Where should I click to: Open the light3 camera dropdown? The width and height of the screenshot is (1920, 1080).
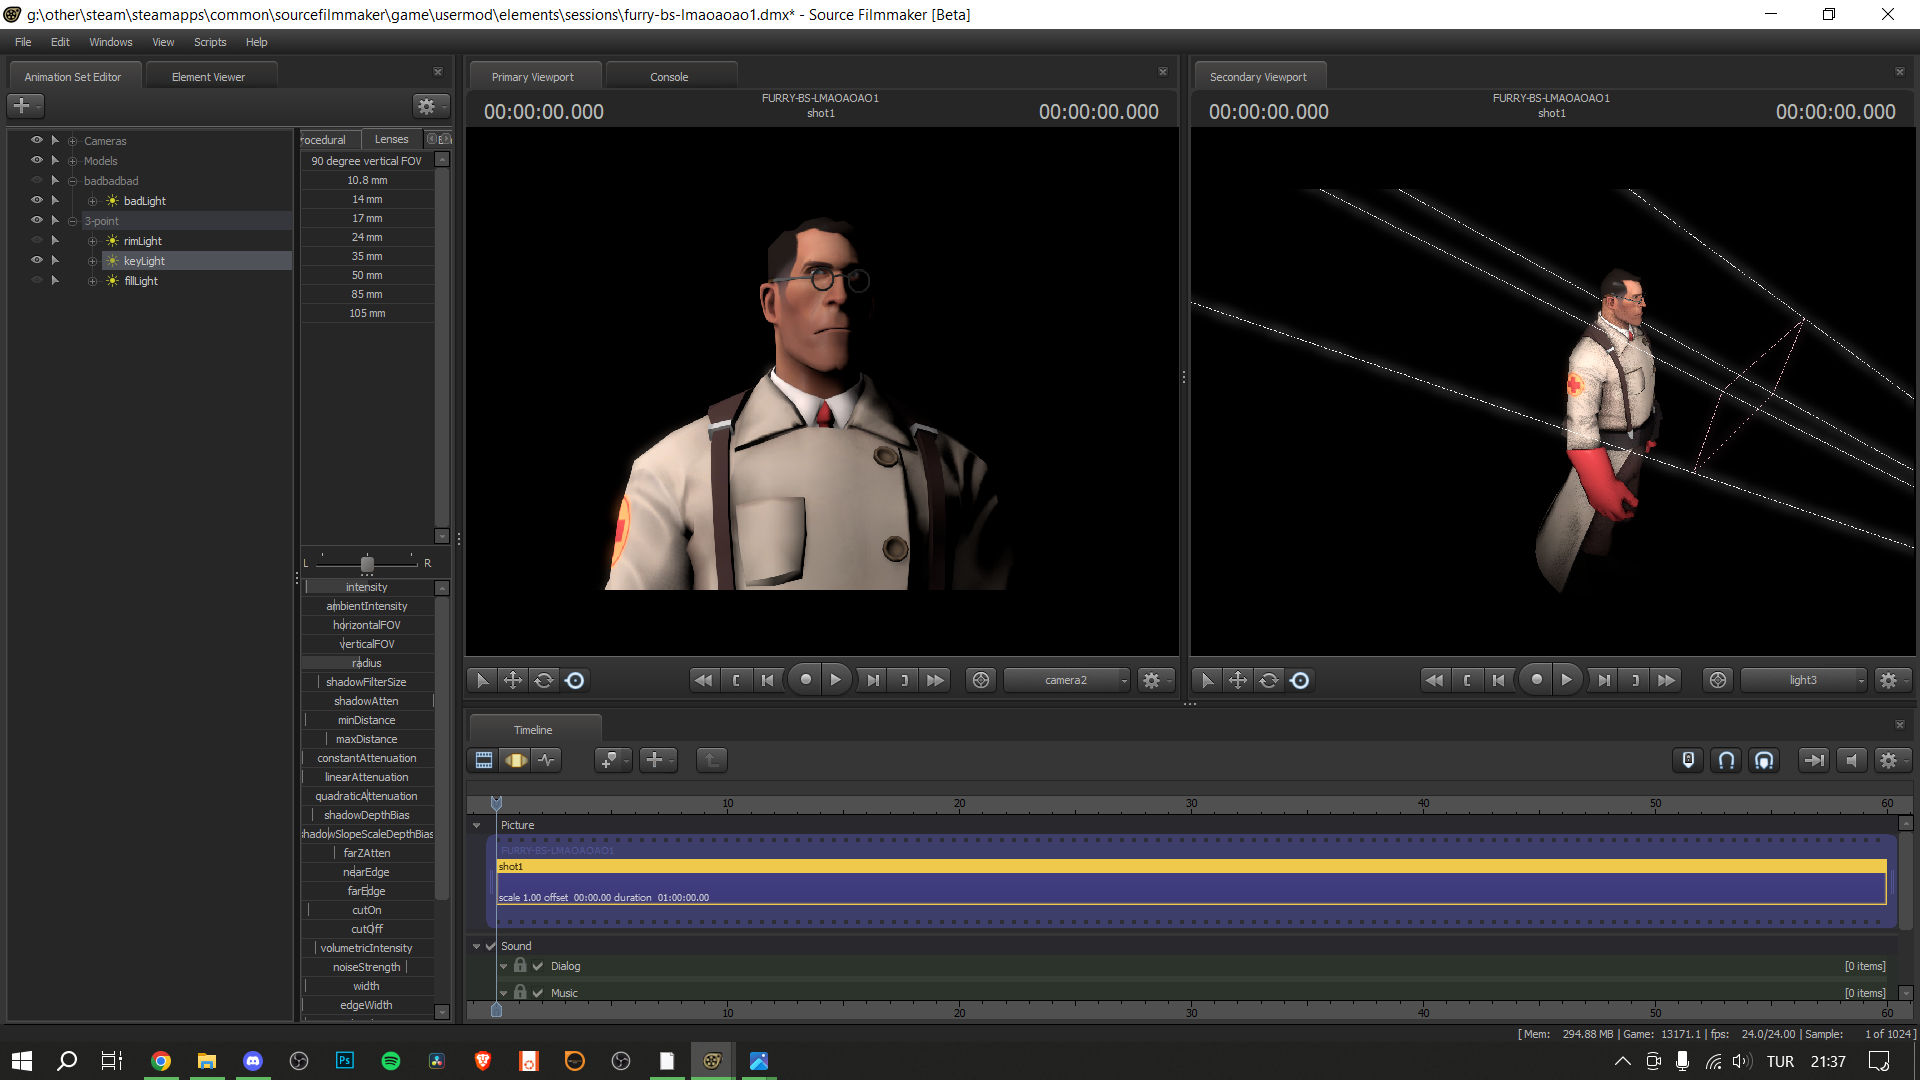1804,680
